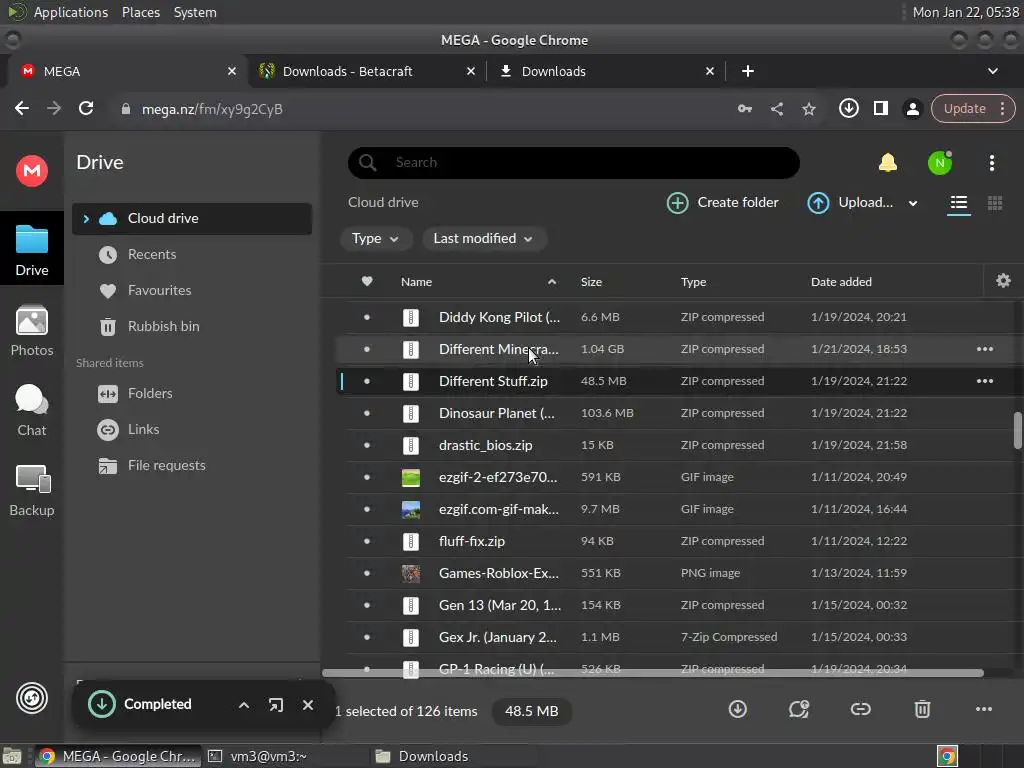Get link for the selected file
This screenshot has width=1024, height=768.
[x=860, y=709]
